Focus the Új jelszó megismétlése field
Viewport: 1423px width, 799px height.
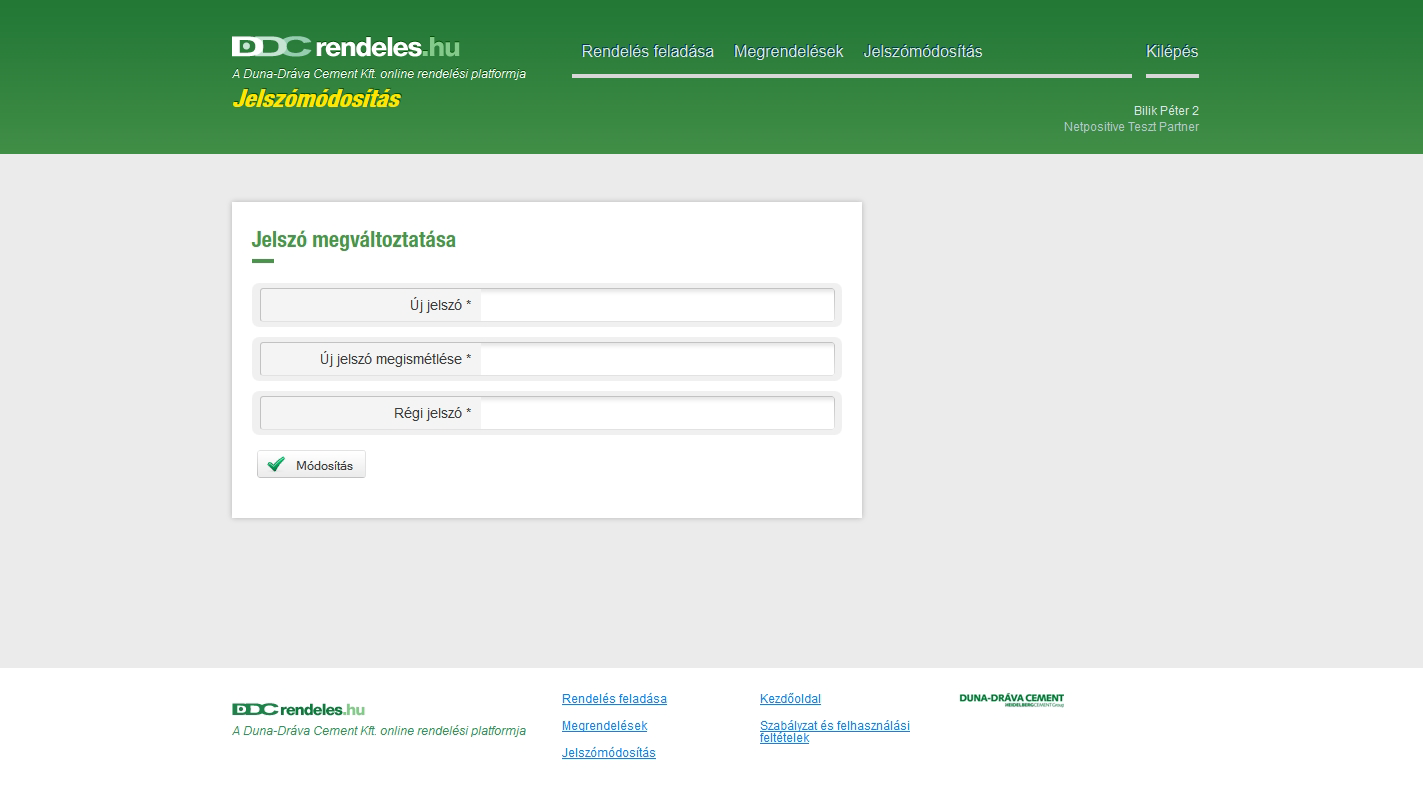tap(657, 359)
